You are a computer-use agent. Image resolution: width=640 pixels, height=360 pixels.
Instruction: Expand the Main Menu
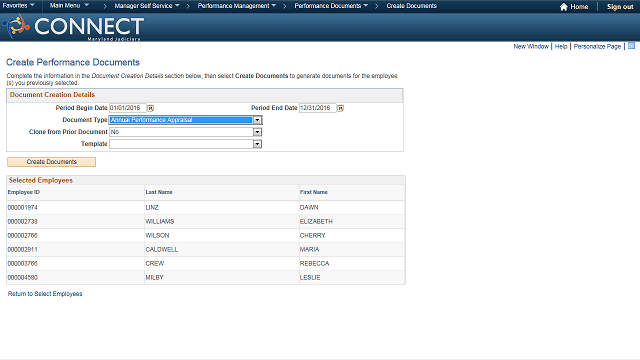69,6
